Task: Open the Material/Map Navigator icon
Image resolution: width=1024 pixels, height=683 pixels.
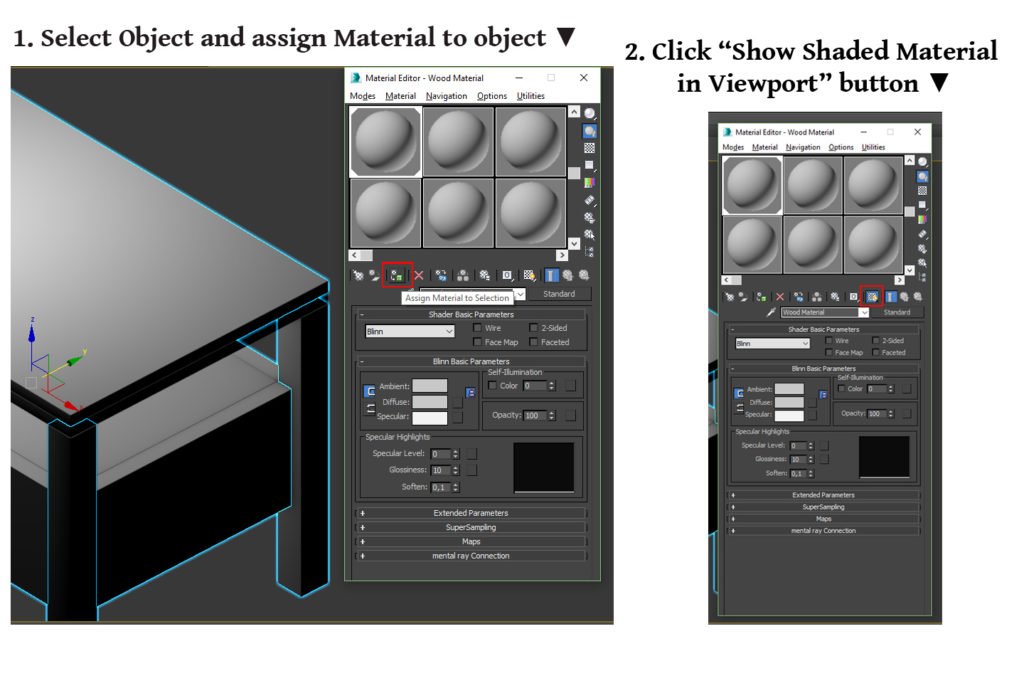Action: (x=589, y=252)
